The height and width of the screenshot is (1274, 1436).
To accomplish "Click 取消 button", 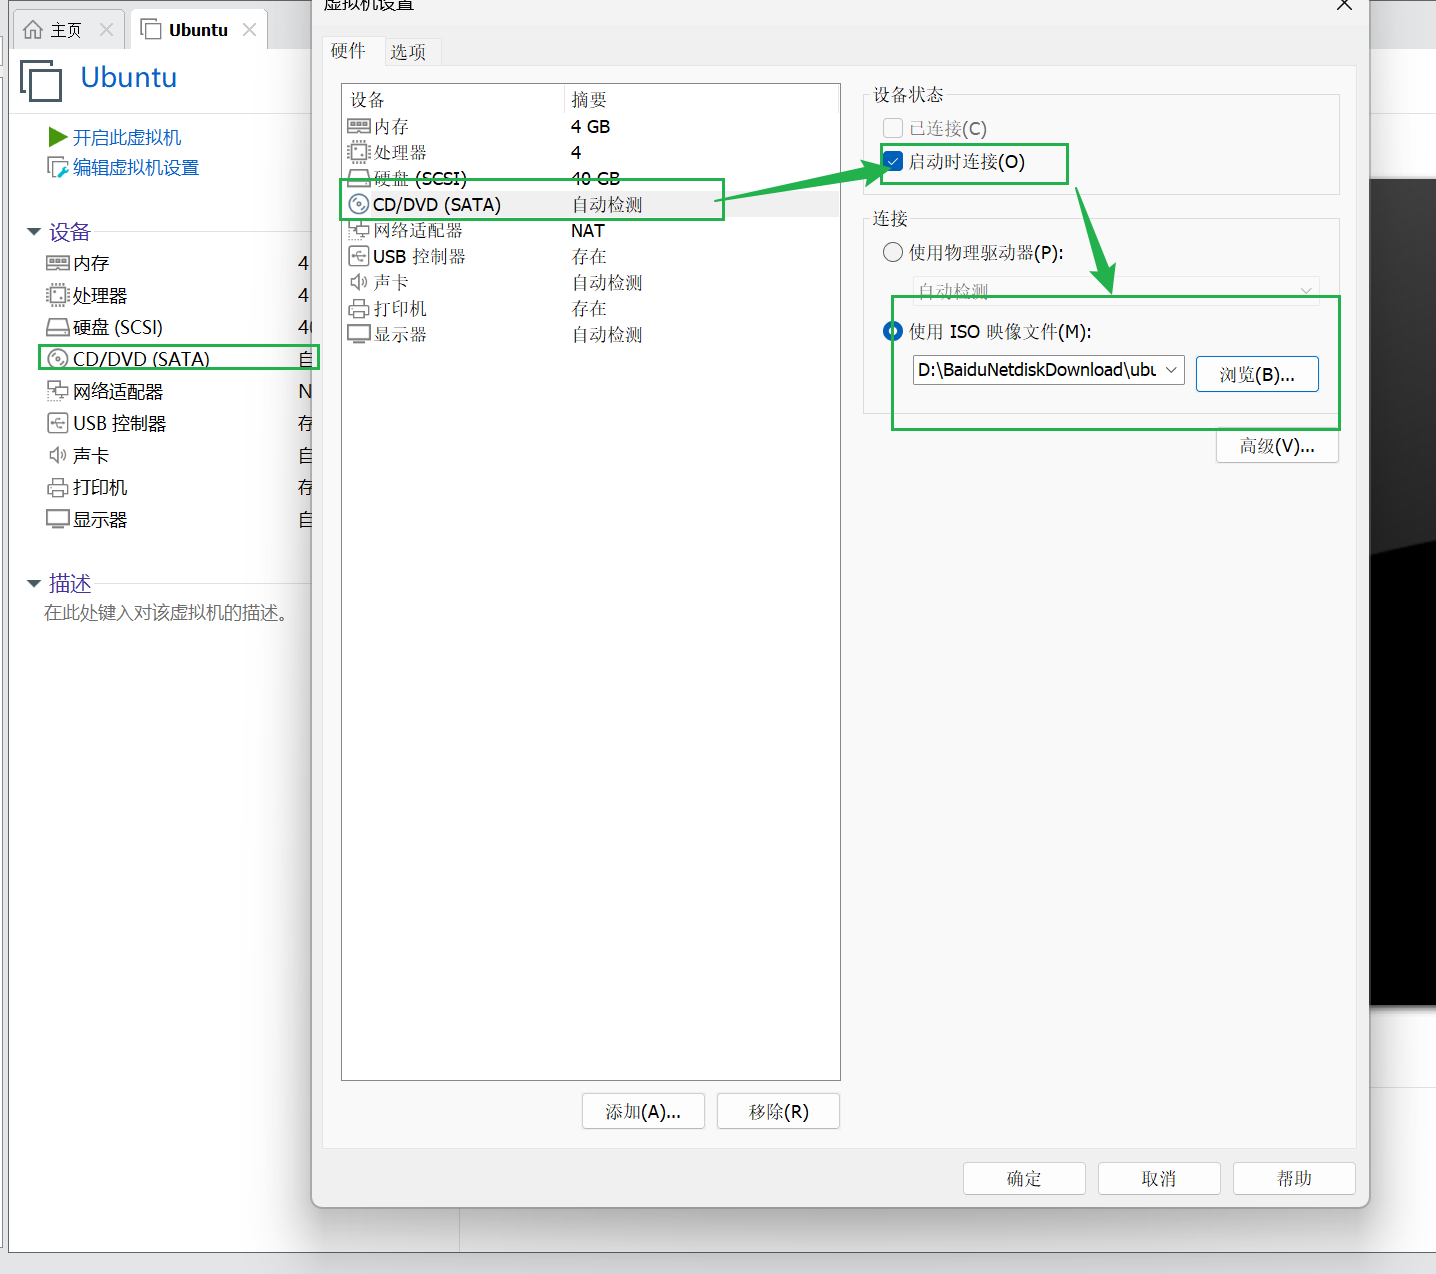I will [x=1159, y=1178].
